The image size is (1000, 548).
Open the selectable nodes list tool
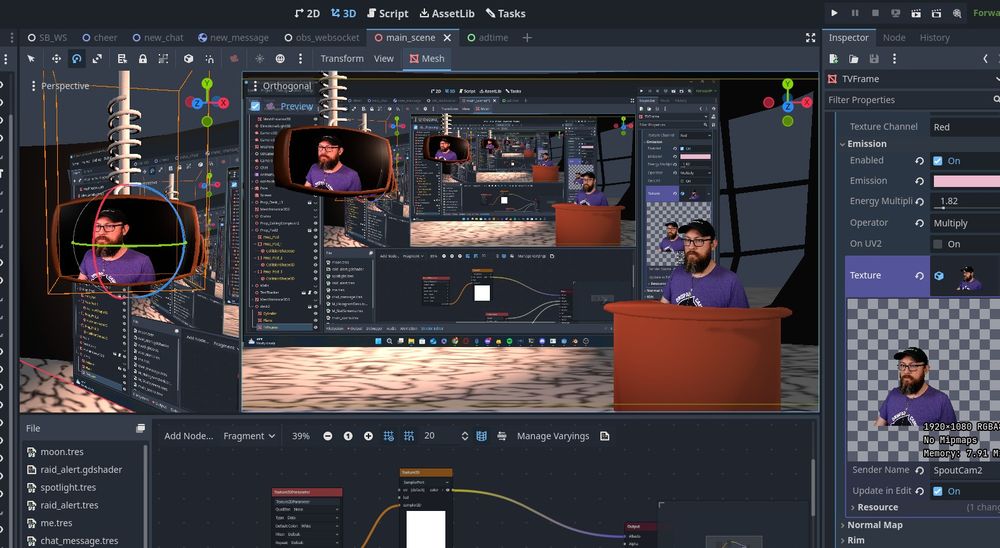[x=122, y=59]
